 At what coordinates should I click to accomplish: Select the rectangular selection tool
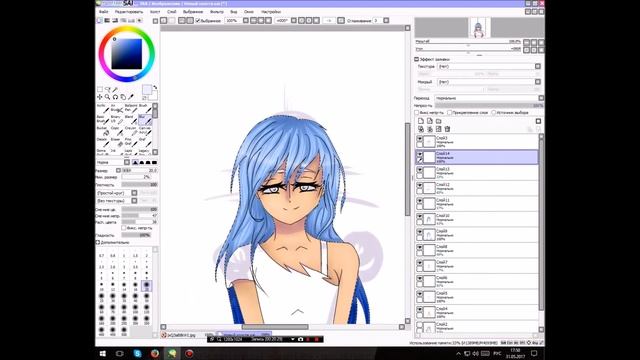(x=100, y=89)
